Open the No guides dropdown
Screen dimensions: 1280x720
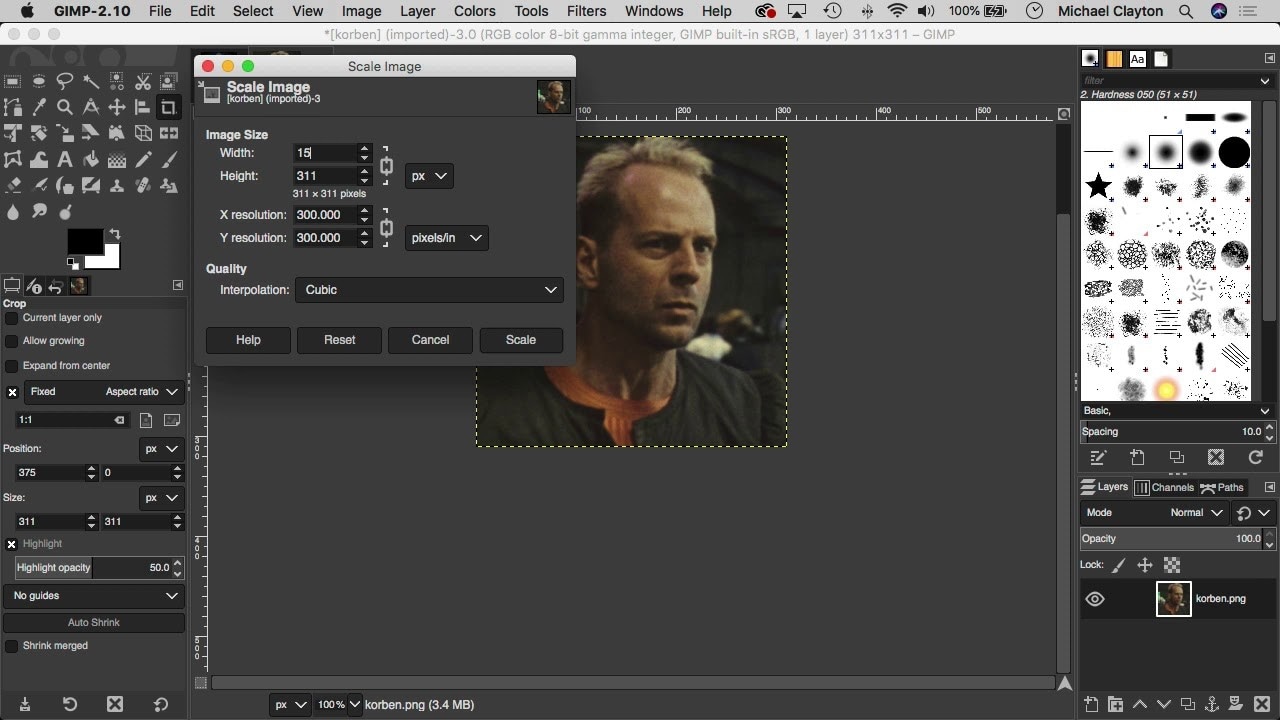tap(93, 596)
